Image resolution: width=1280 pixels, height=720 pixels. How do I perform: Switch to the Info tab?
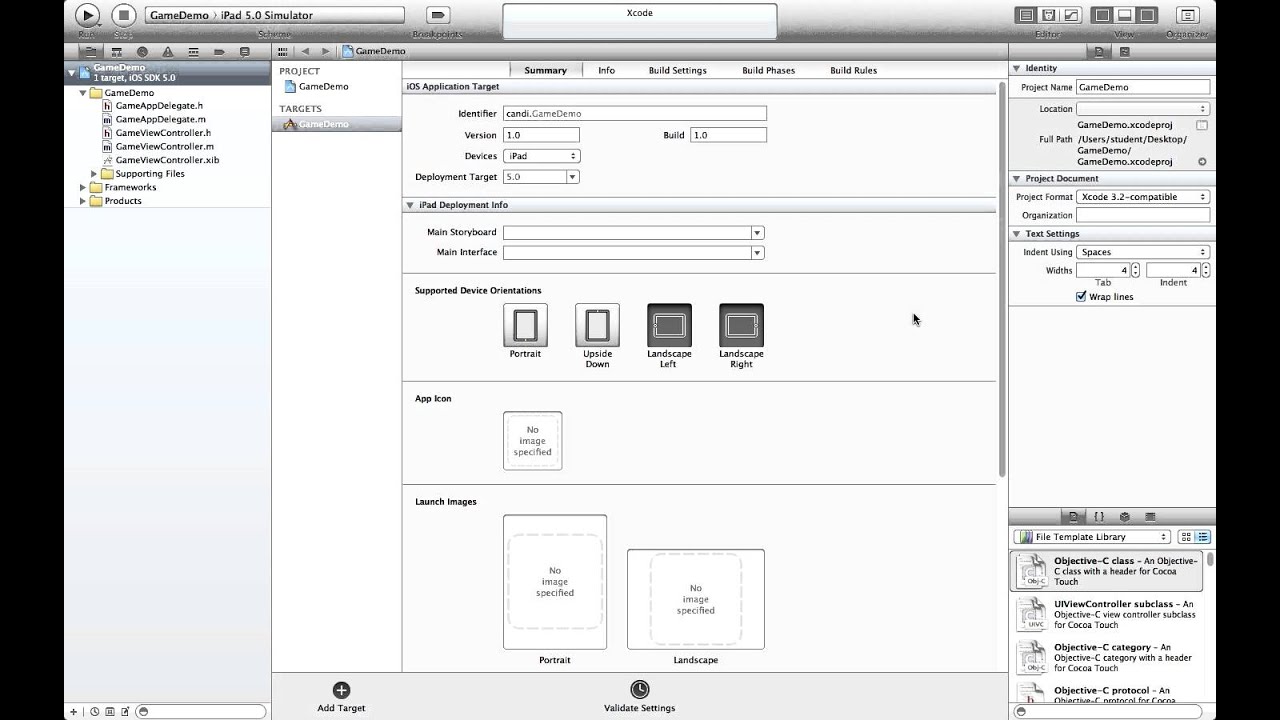[x=606, y=70]
